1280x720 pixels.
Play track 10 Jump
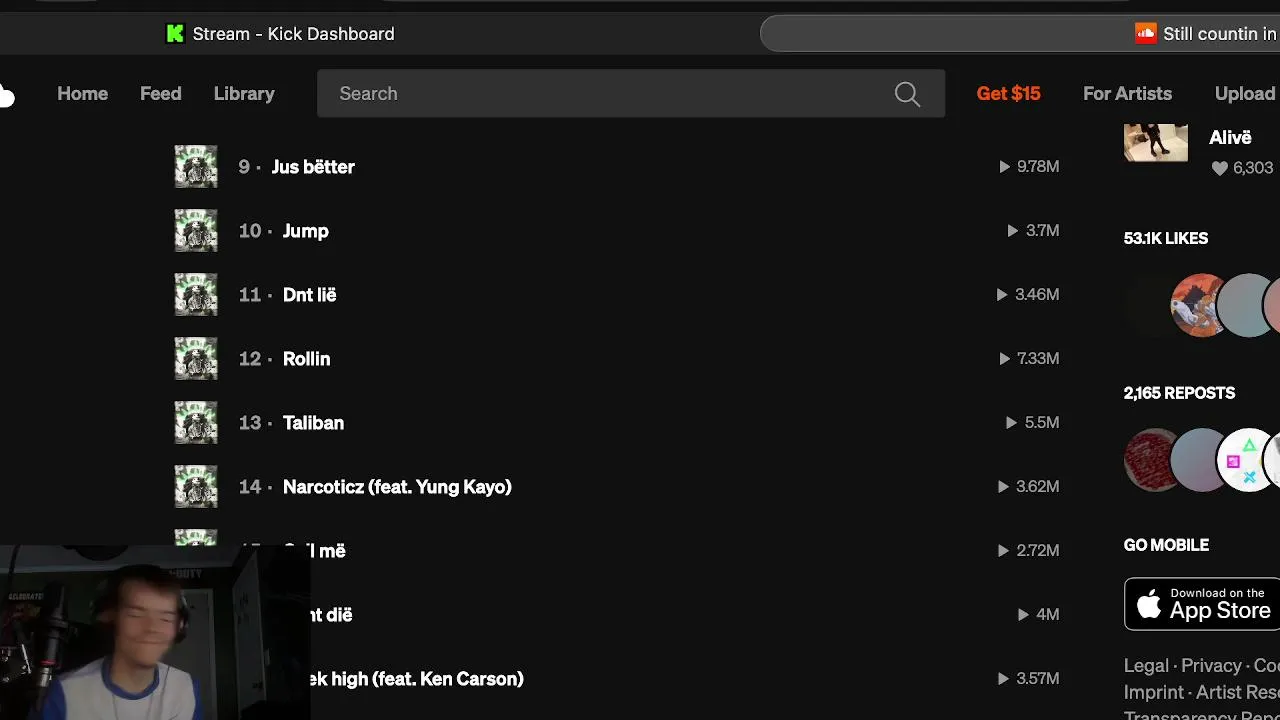tap(305, 231)
